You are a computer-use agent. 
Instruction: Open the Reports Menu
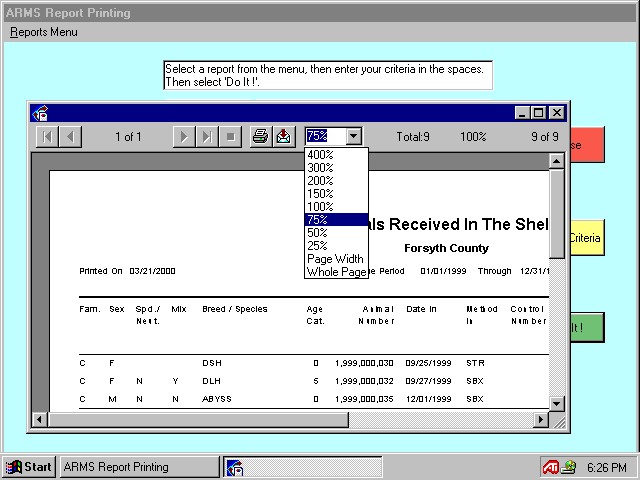[x=44, y=32]
